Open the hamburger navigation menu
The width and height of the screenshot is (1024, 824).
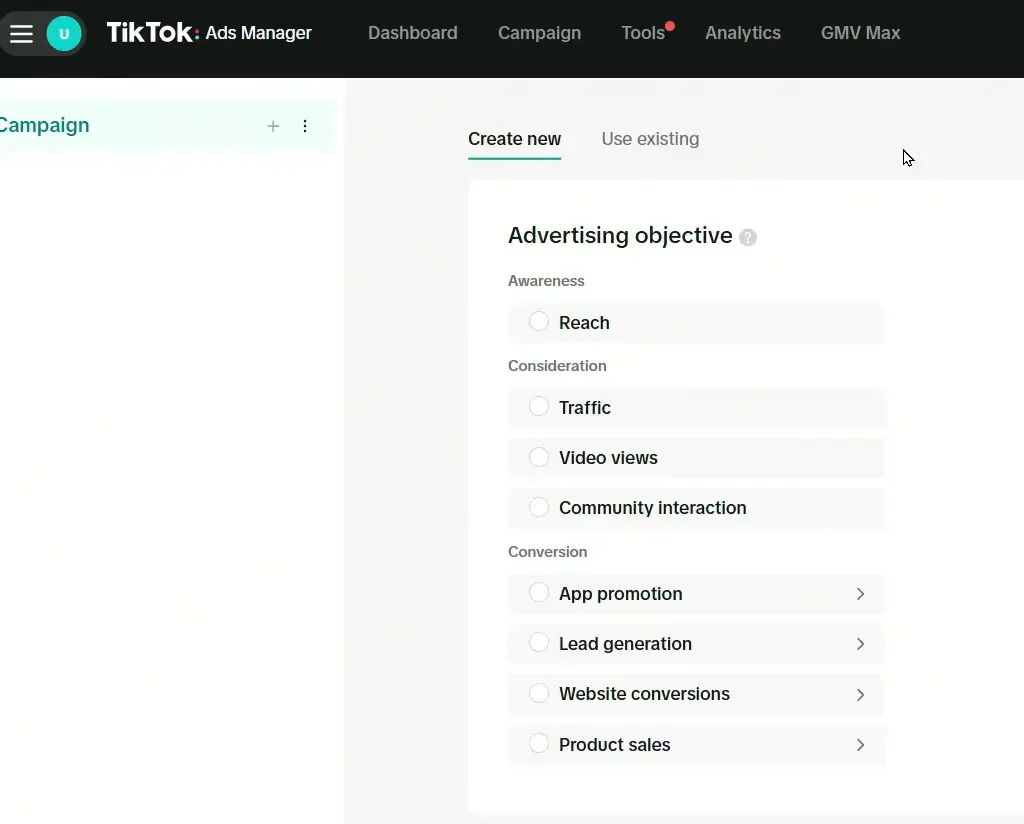pos(21,34)
